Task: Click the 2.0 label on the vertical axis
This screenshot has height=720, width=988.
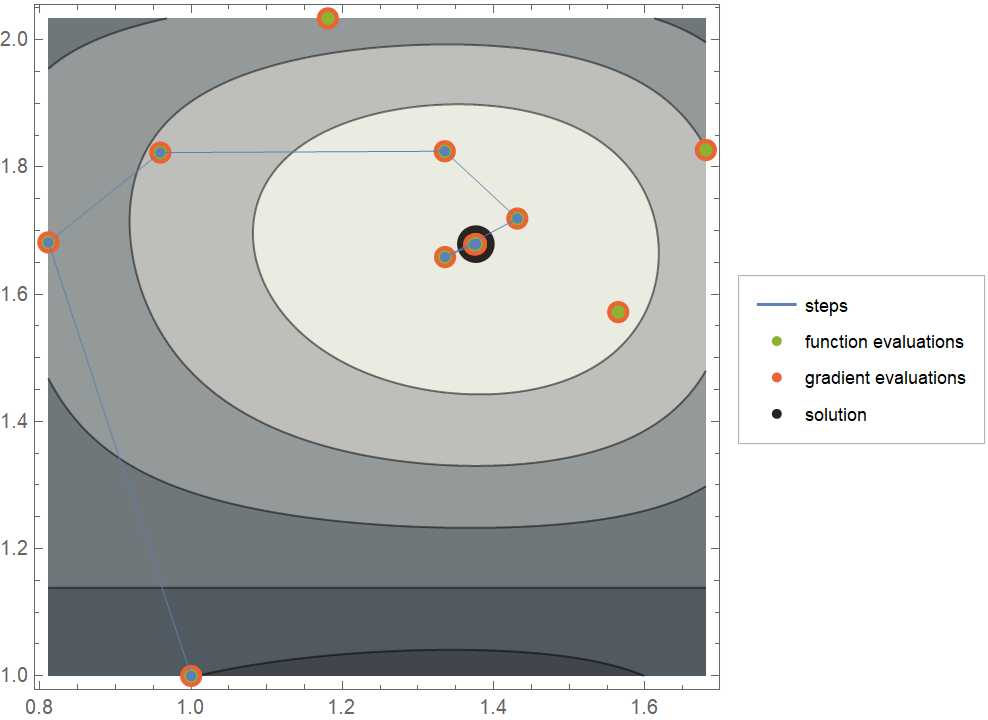Action: click(17, 39)
